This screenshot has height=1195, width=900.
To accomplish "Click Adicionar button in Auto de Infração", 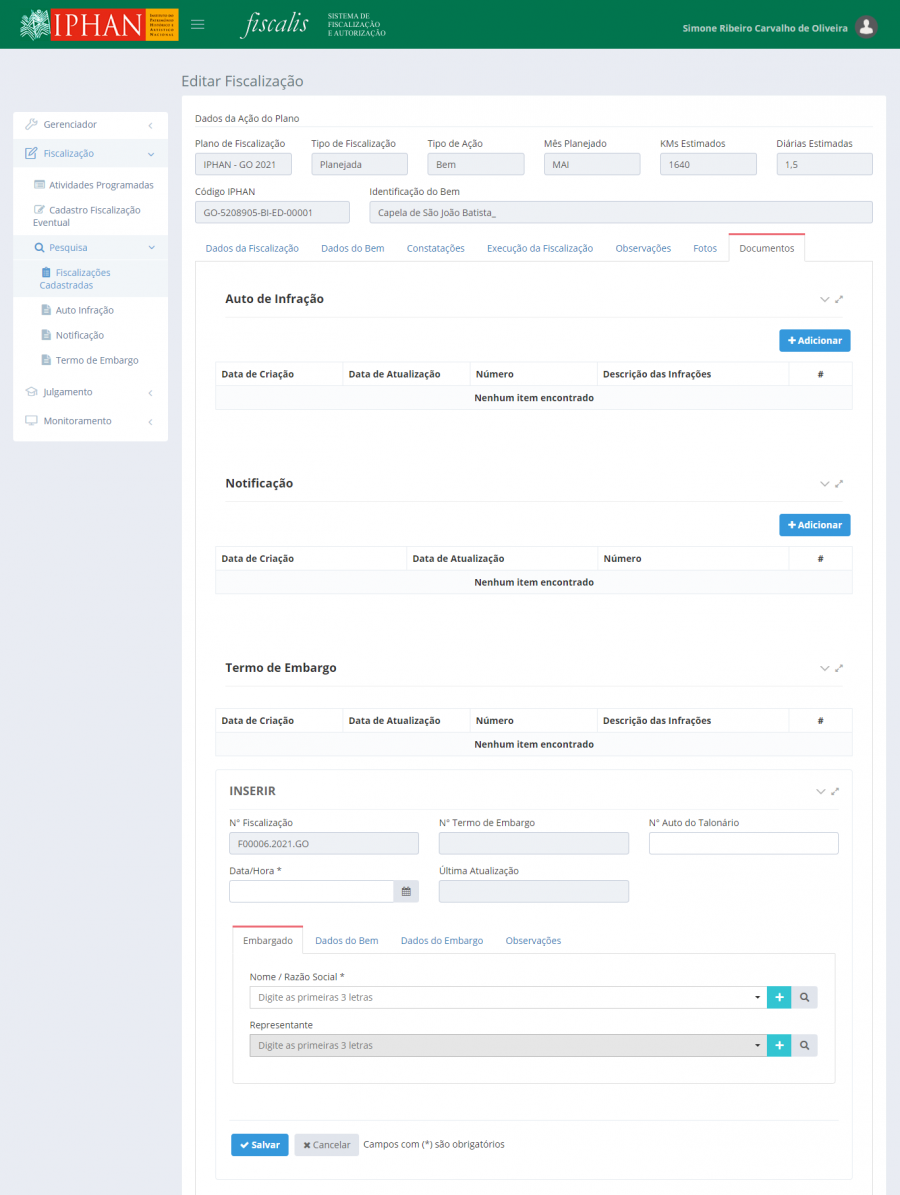I will click(814, 341).
